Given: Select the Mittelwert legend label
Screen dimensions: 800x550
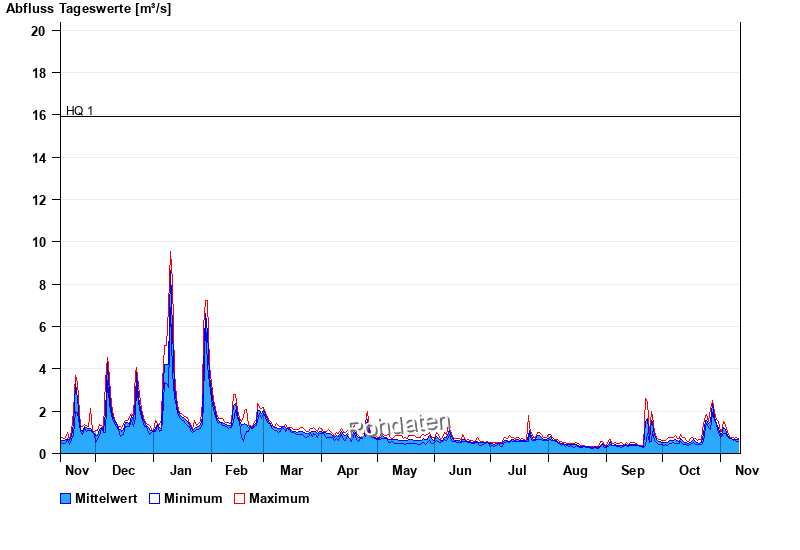Looking at the screenshot, I should point(107,498).
